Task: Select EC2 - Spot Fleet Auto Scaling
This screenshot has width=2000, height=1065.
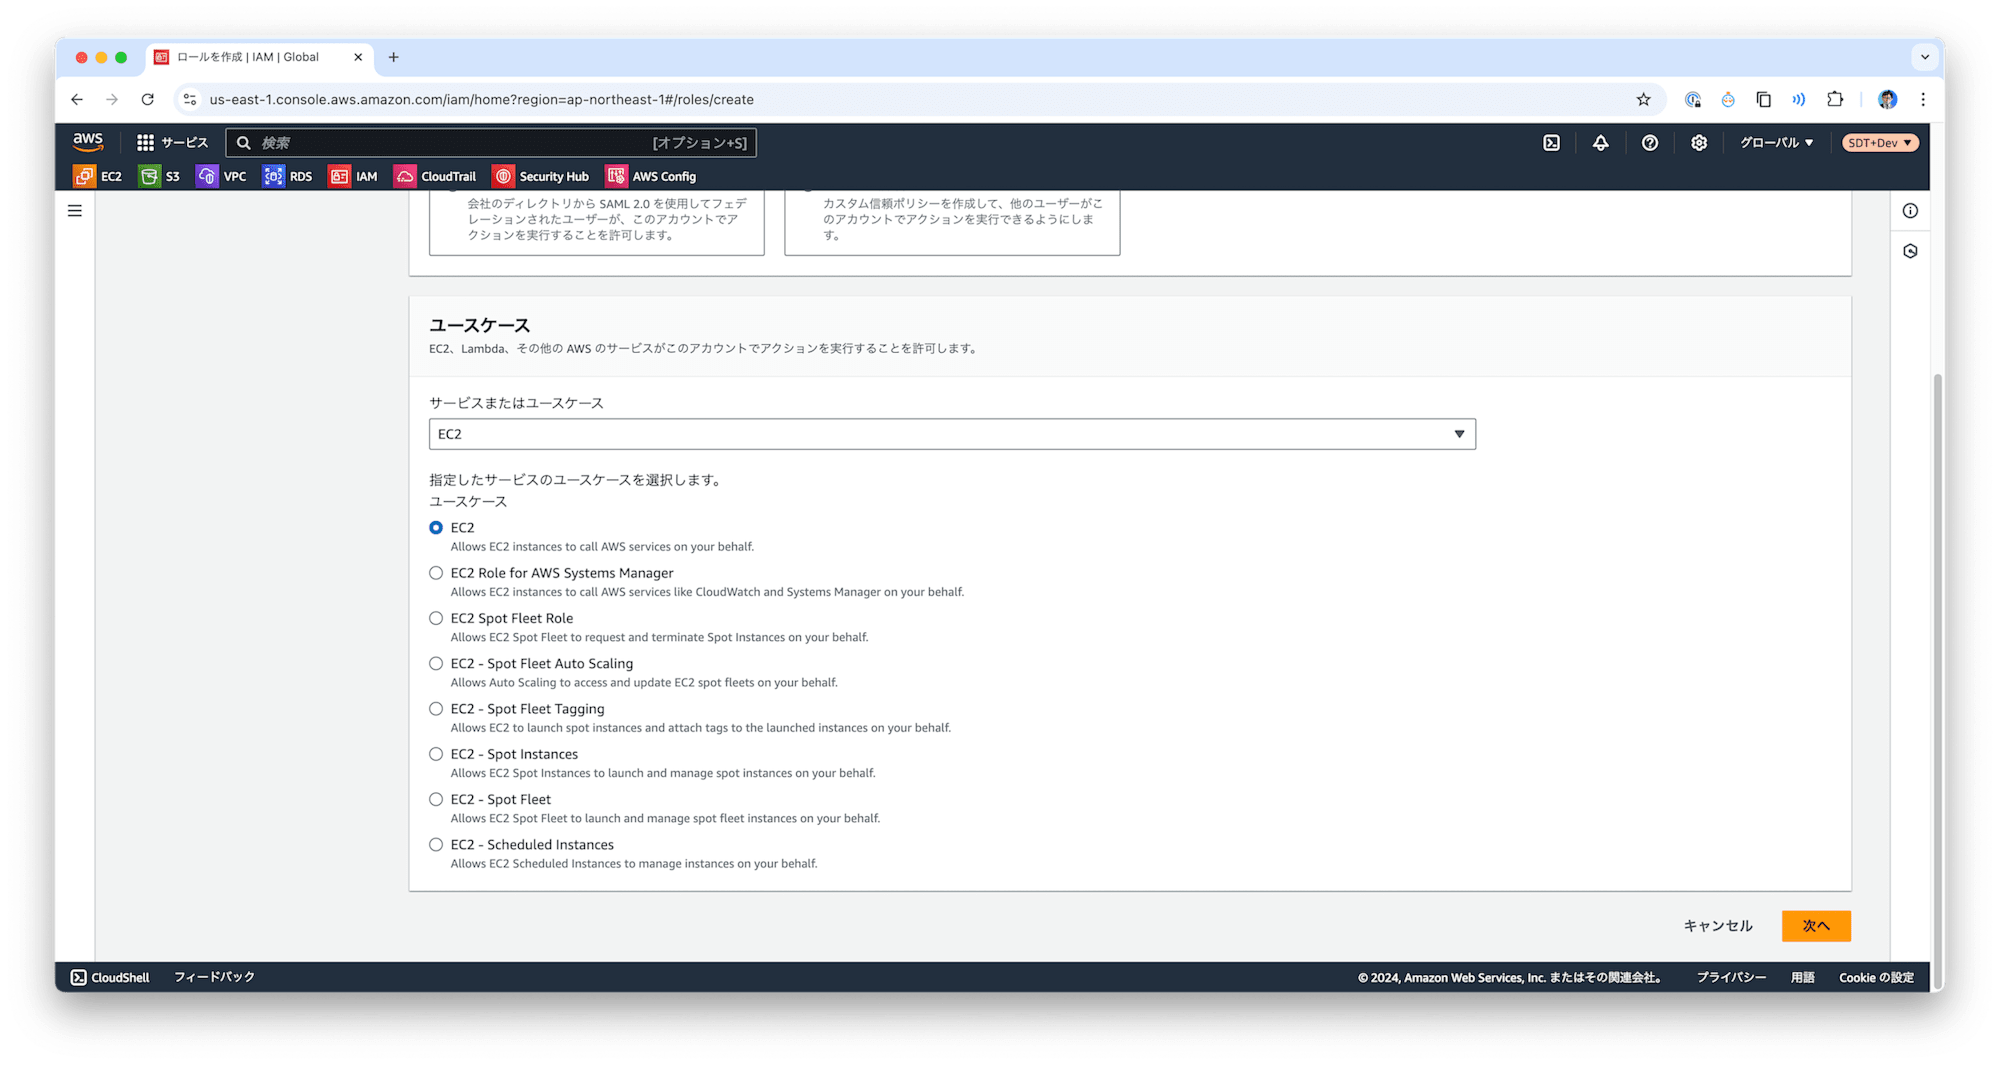Action: pyautogui.click(x=436, y=663)
